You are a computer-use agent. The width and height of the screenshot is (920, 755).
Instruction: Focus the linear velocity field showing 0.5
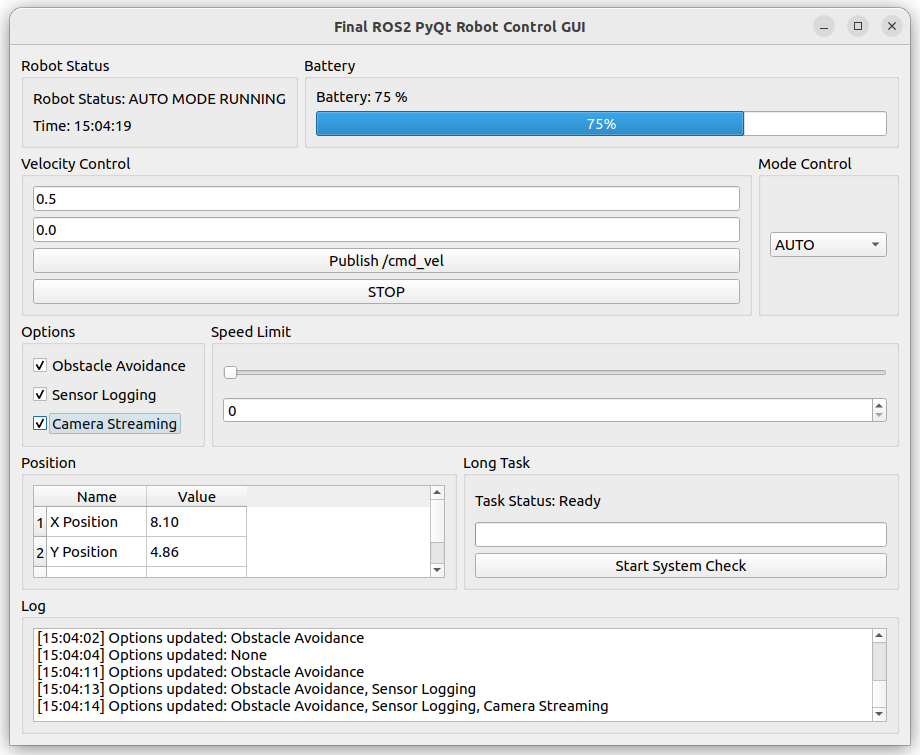point(386,199)
